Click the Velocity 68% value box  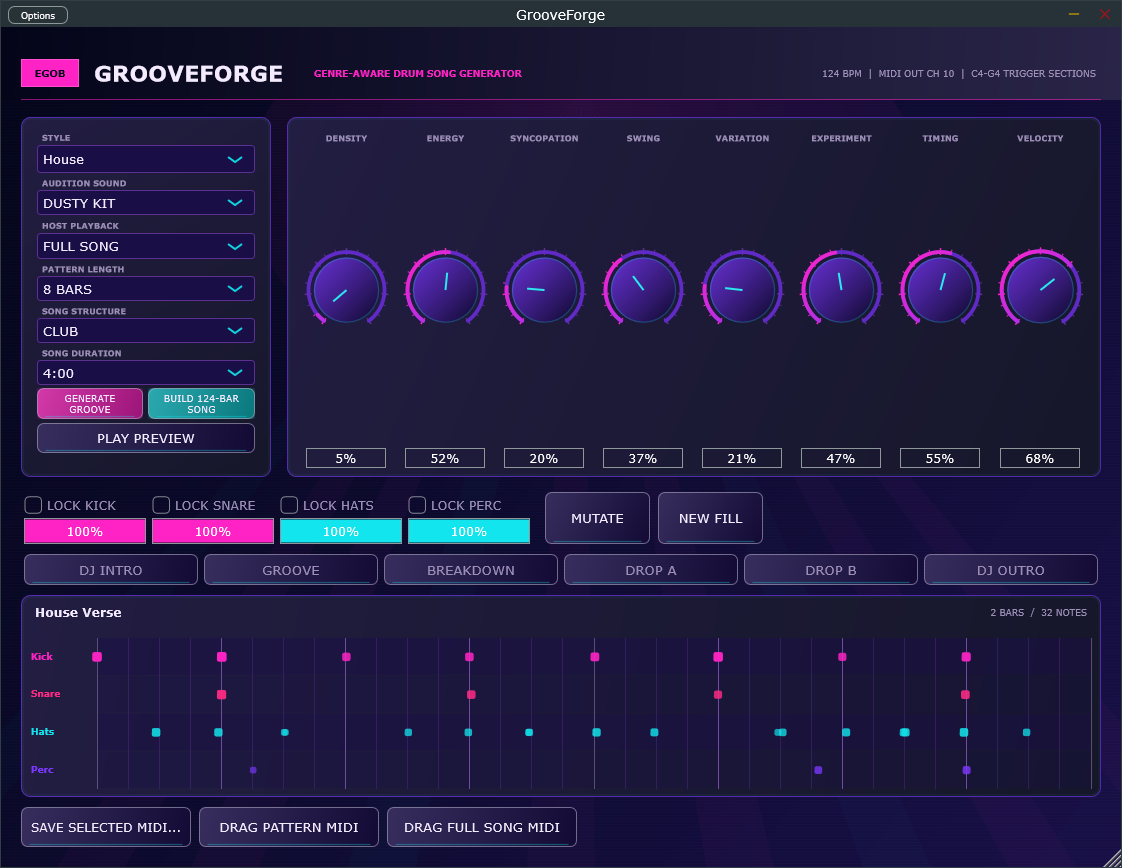tap(1040, 458)
